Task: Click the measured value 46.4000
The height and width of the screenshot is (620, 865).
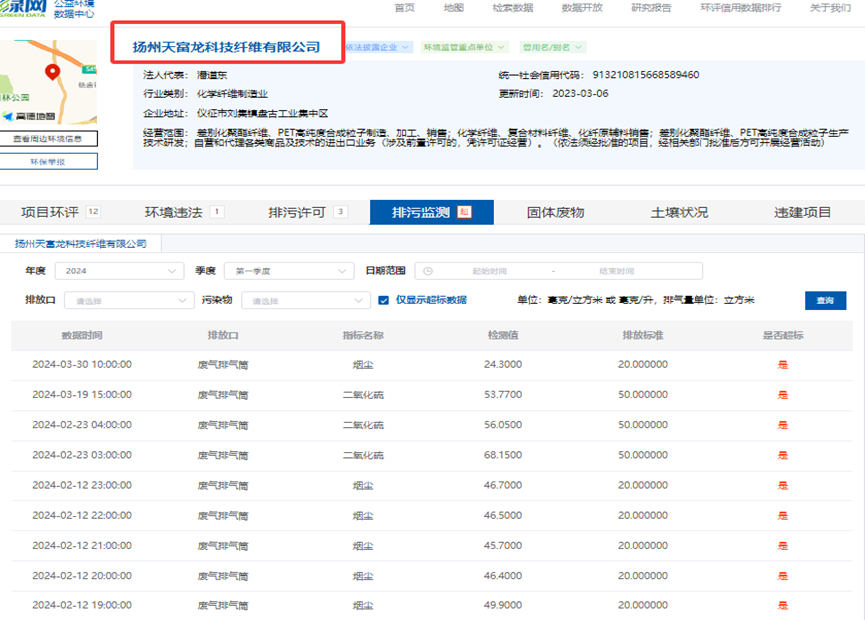Action: [x=503, y=576]
